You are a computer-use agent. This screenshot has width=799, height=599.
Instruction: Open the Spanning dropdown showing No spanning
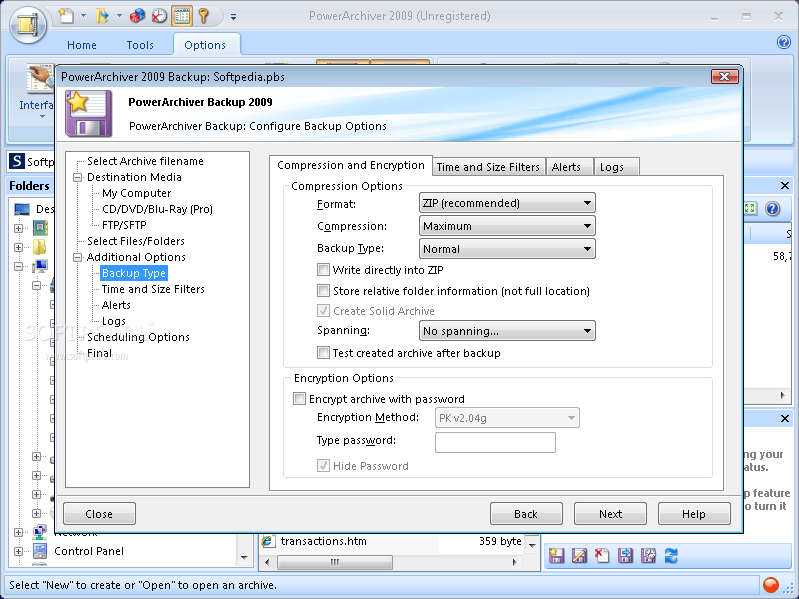[x=507, y=331]
